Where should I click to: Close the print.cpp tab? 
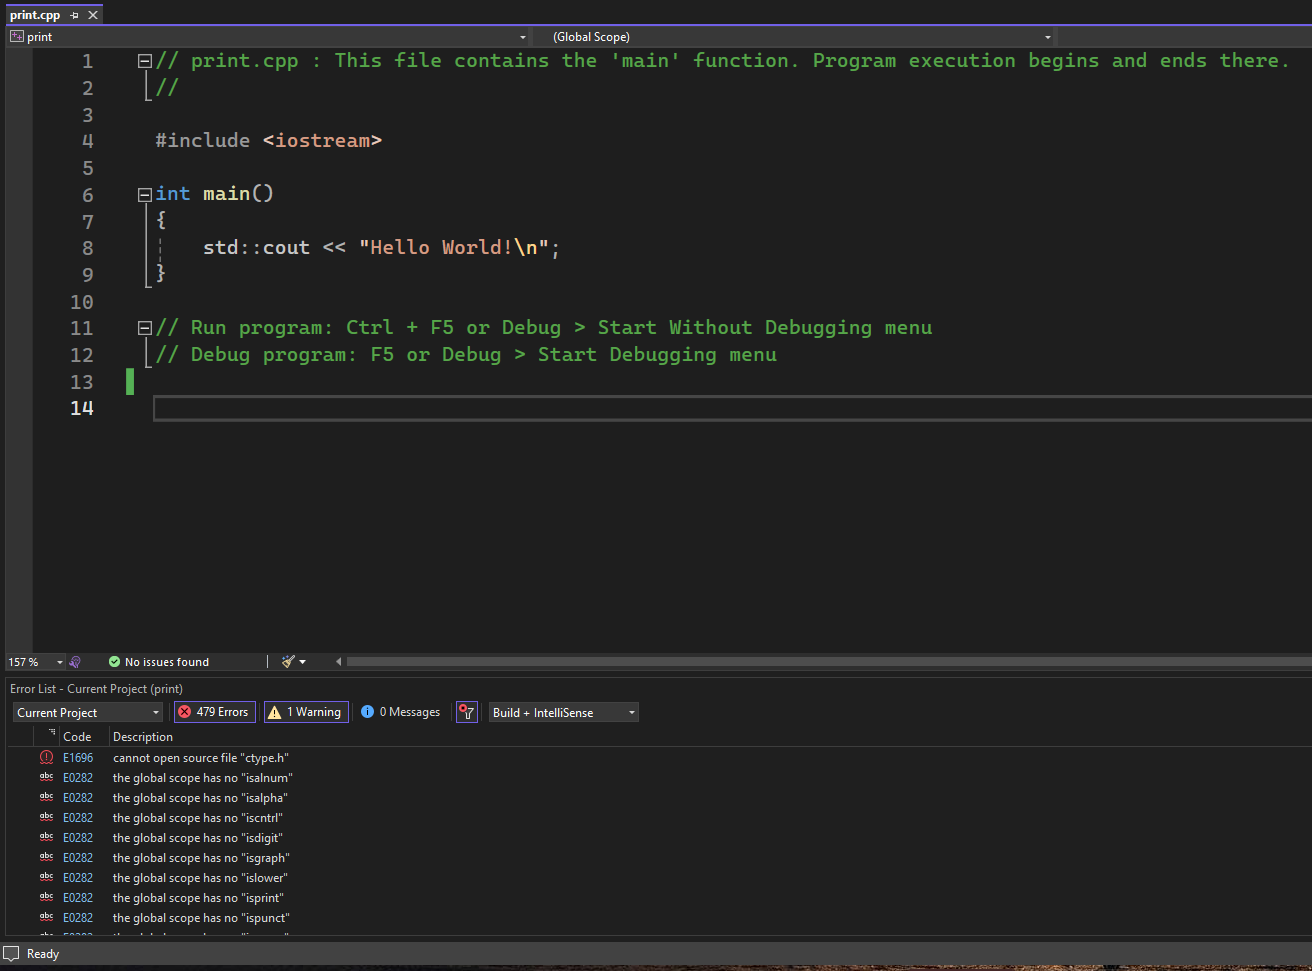93,15
